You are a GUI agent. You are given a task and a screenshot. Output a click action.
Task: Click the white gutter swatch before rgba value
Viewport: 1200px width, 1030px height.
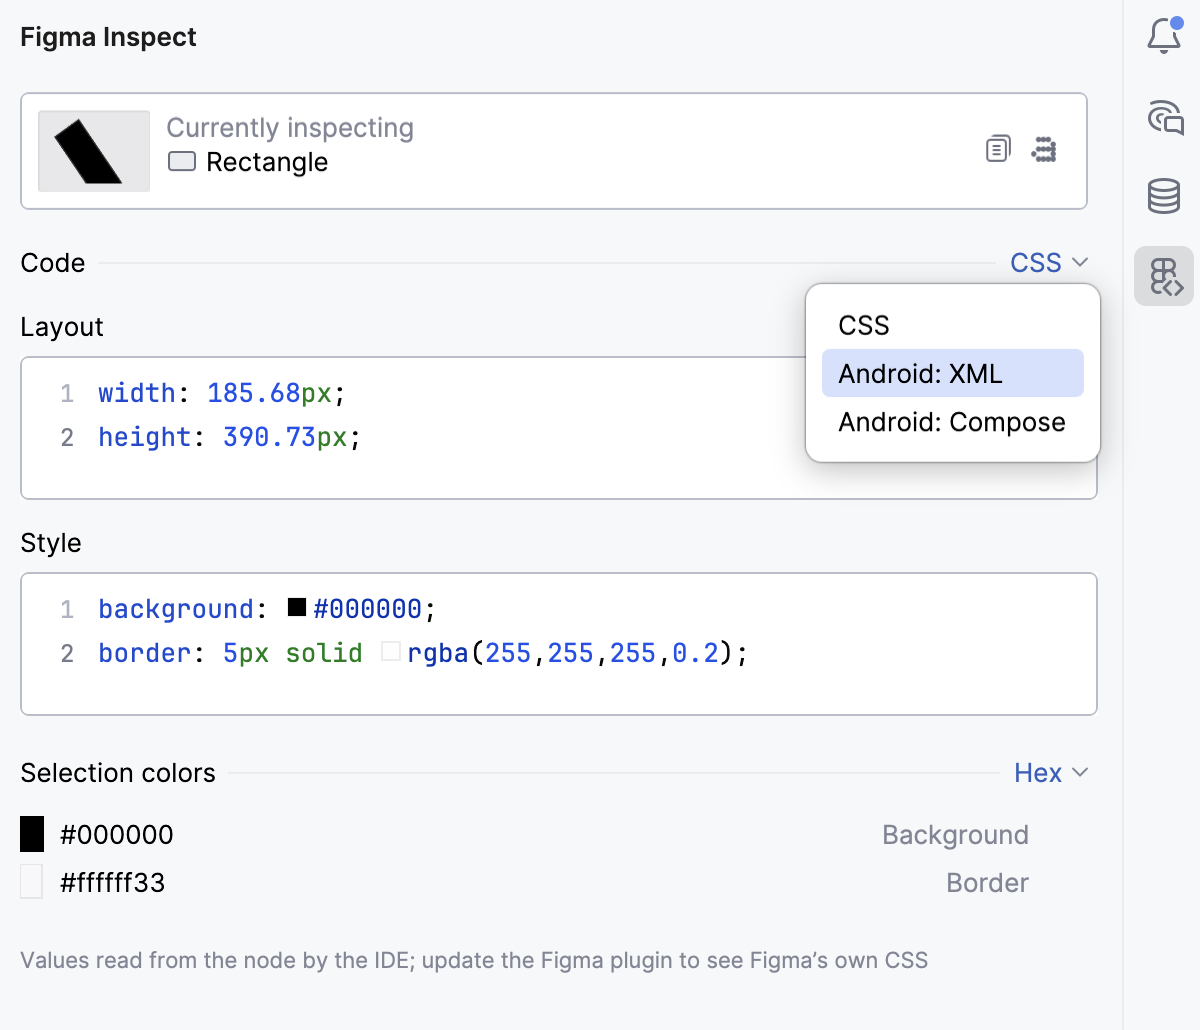(391, 652)
